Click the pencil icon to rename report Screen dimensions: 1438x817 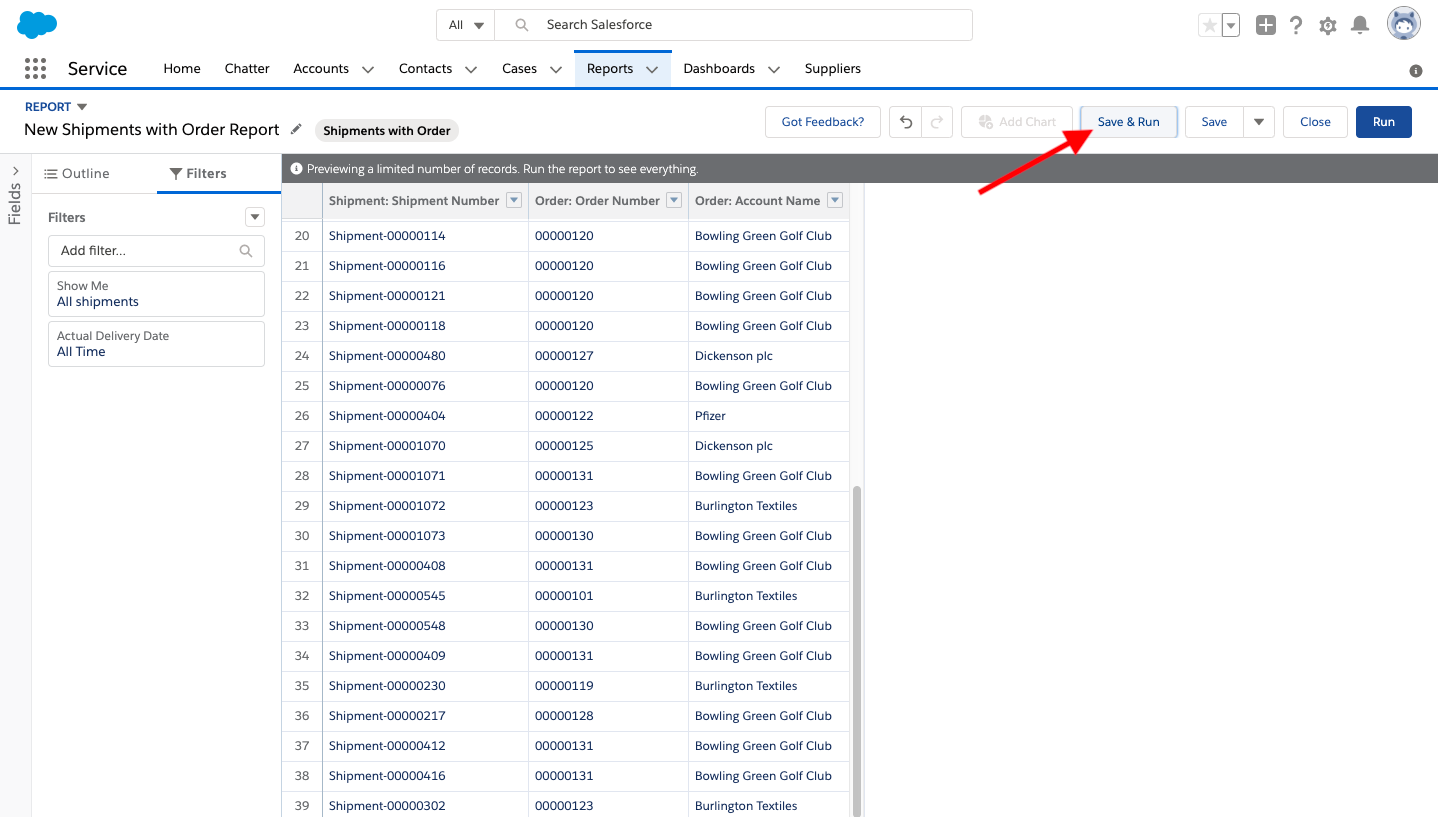(x=296, y=129)
